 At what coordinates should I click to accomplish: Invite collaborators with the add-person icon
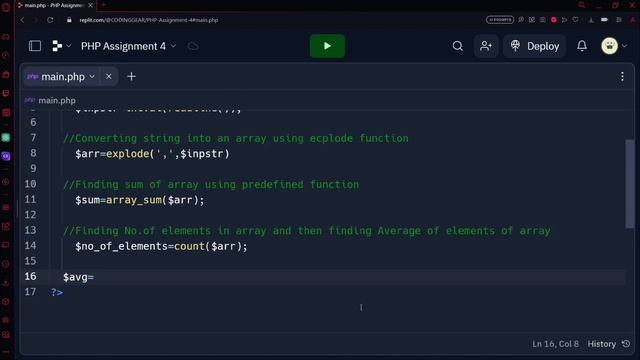point(486,46)
